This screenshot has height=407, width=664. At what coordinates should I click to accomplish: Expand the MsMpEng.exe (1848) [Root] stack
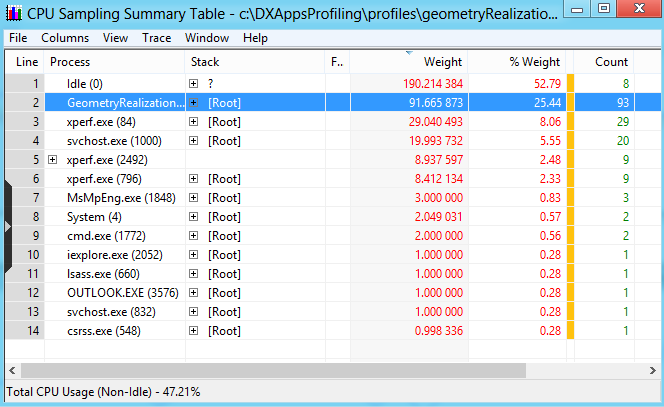coord(194,197)
